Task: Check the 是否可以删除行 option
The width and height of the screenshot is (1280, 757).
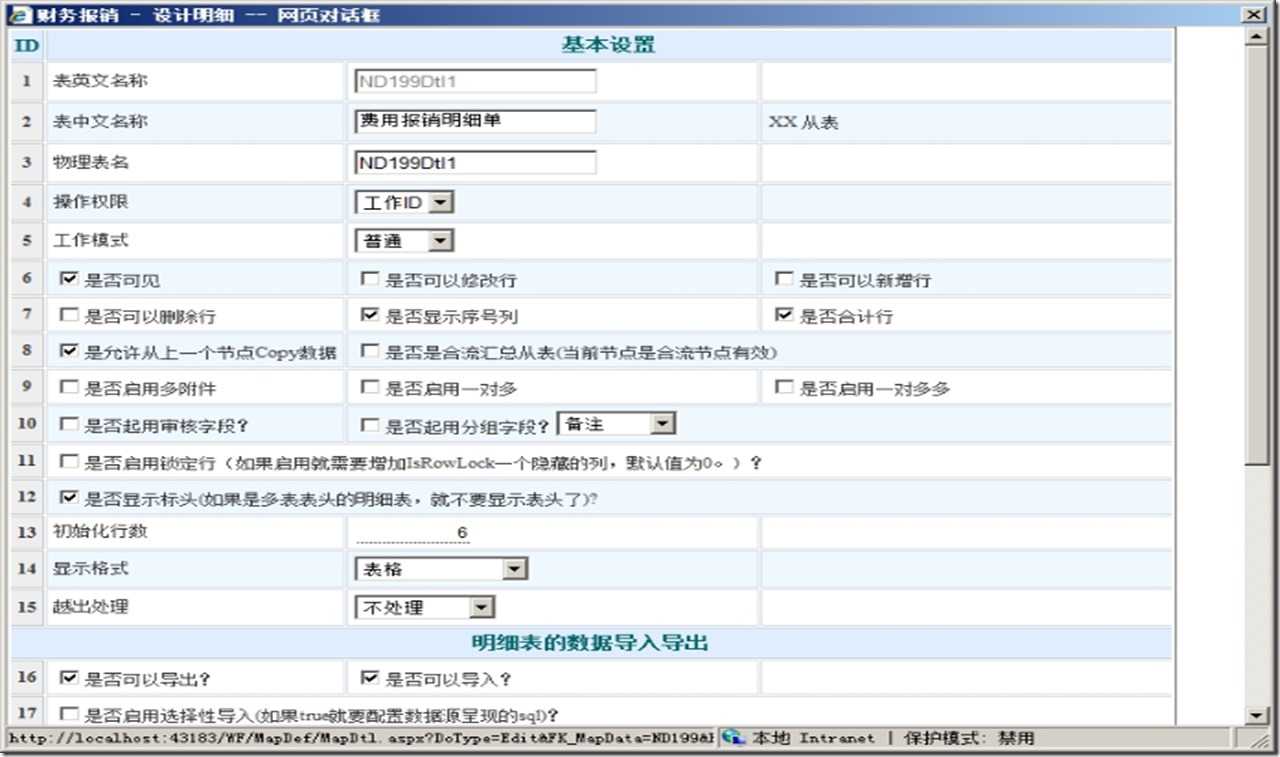Action: click(x=68, y=315)
